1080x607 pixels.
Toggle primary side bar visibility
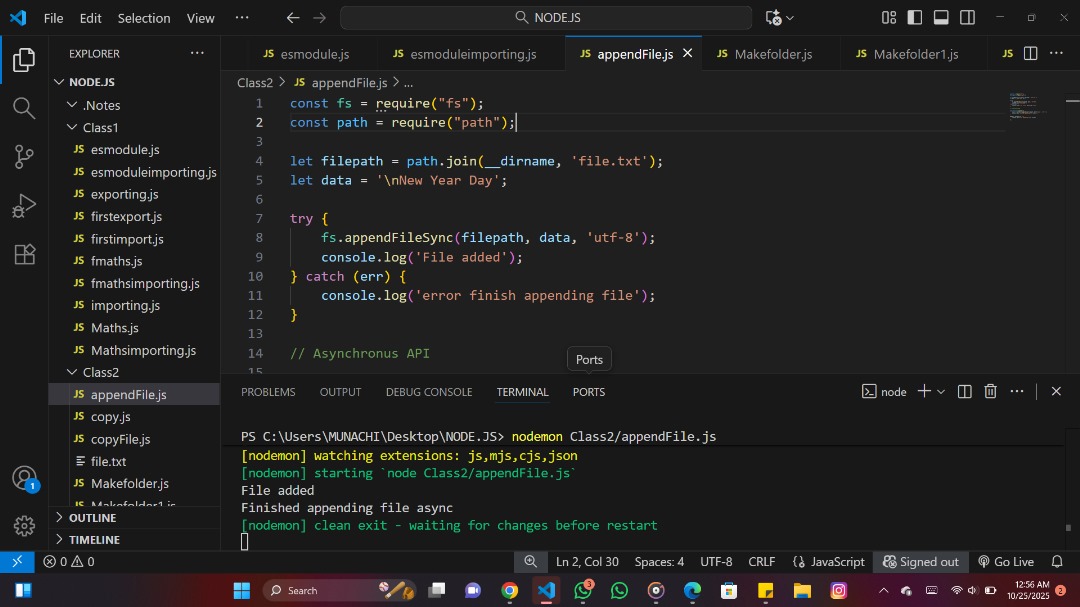coord(915,18)
